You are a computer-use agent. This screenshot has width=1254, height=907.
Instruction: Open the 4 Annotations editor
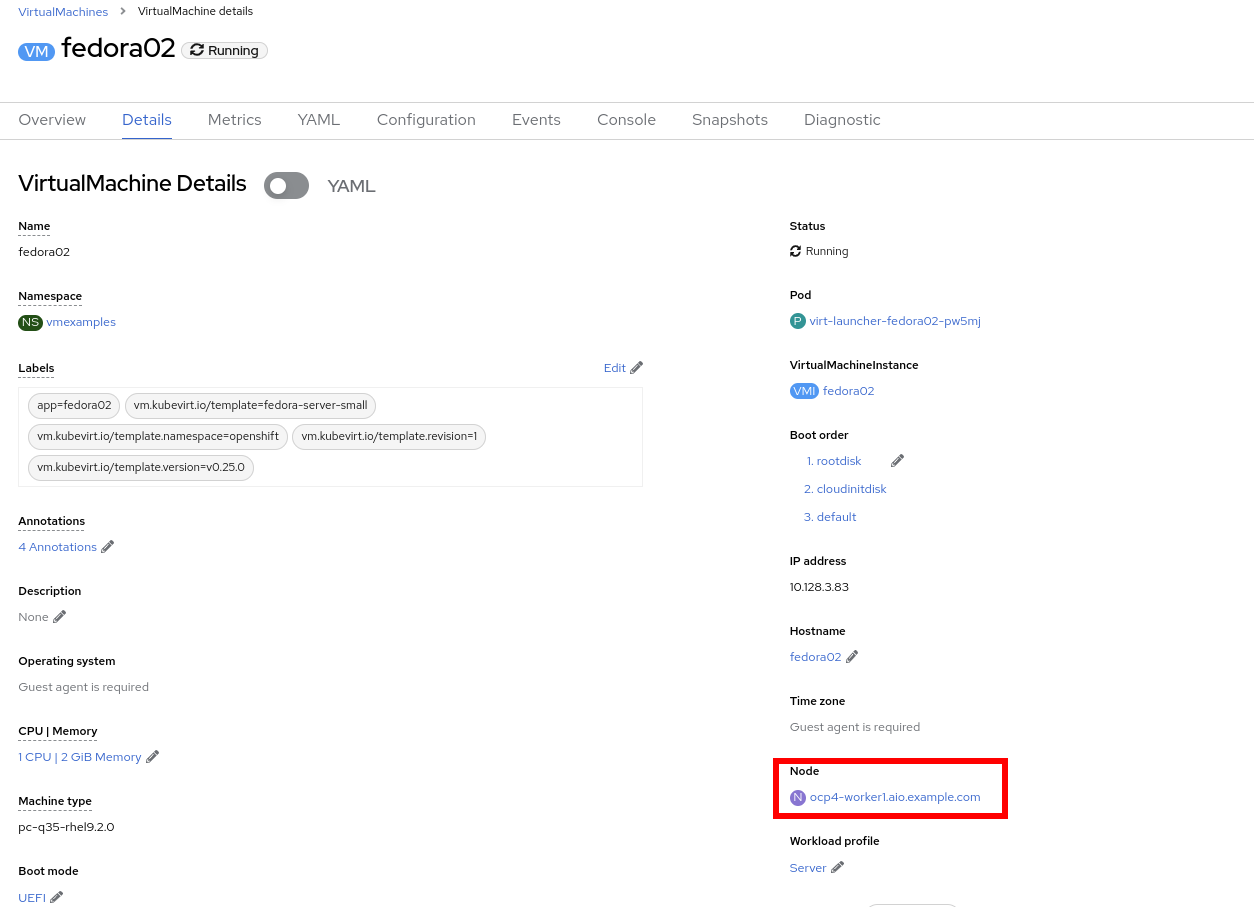(x=57, y=546)
